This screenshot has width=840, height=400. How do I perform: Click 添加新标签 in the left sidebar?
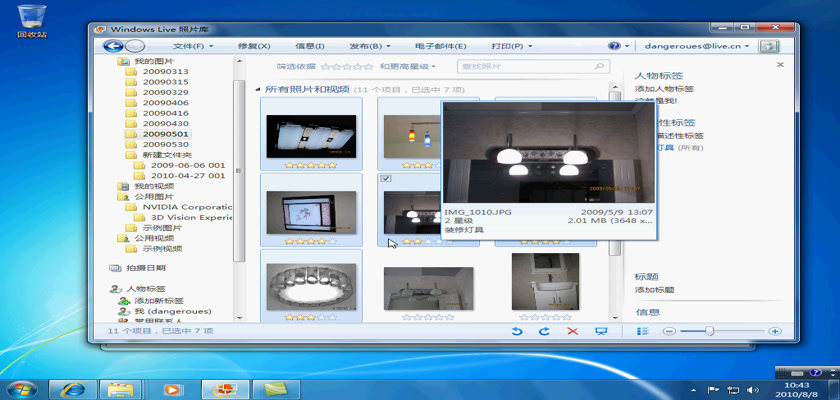click(x=160, y=301)
